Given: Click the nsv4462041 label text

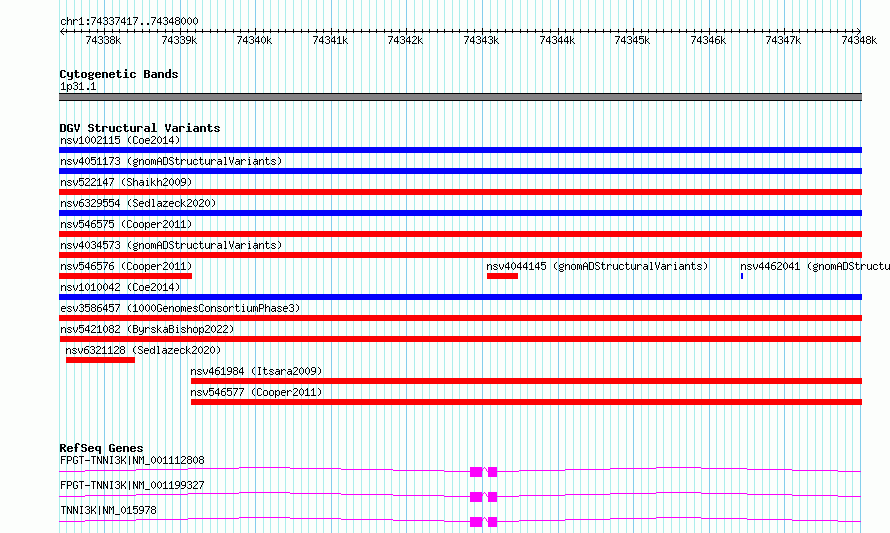Looking at the screenshot, I should tap(815, 266).
